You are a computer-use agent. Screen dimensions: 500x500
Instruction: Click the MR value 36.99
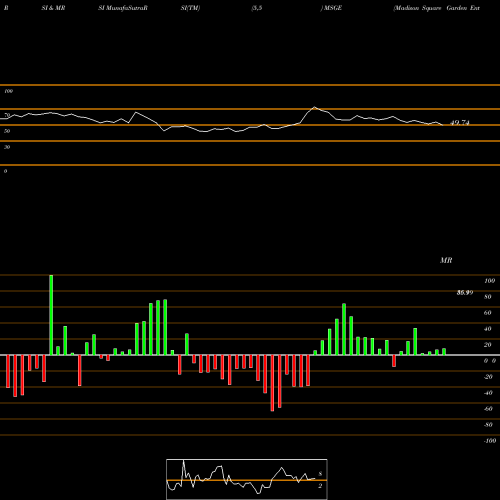tap(465, 293)
